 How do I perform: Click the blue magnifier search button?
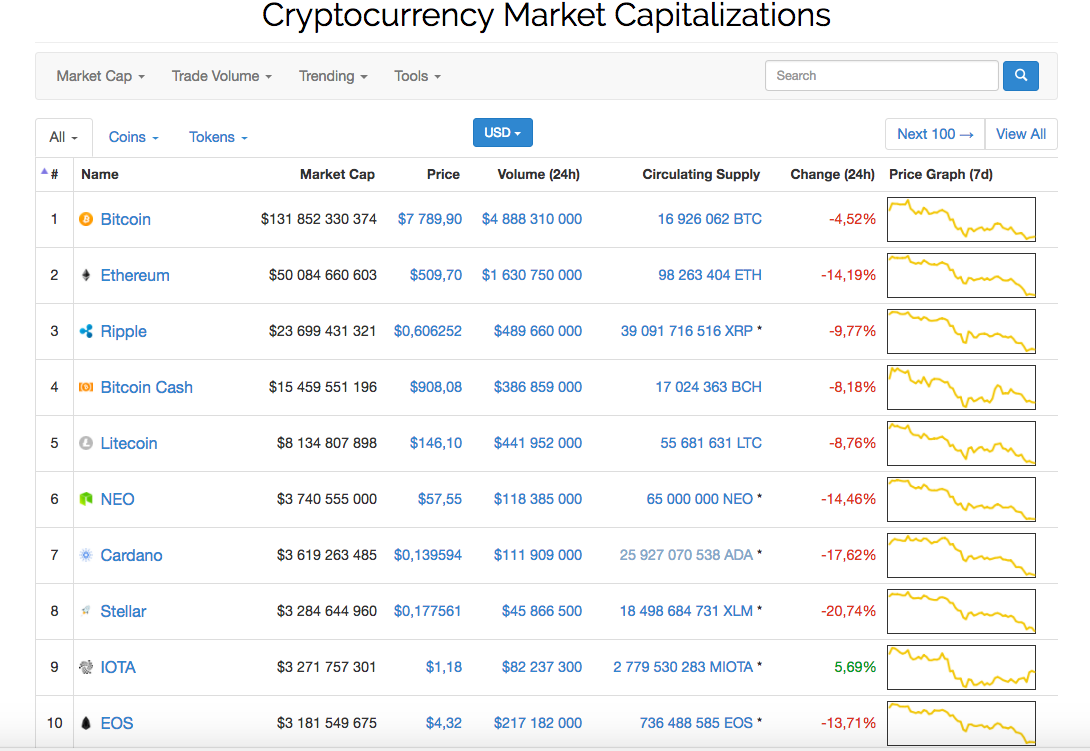(x=1021, y=76)
